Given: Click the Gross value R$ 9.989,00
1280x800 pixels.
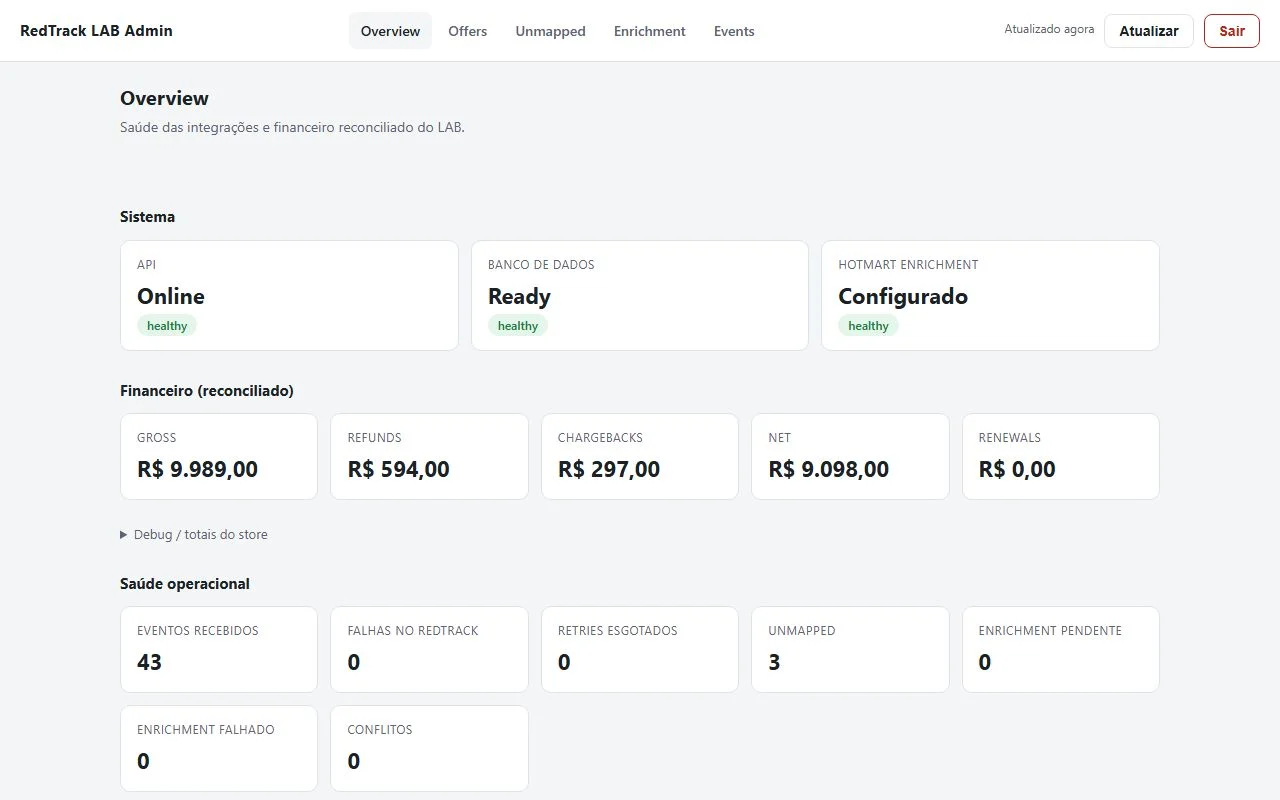Looking at the screenshot, I should pyautogui.click(x=197, y=469).
